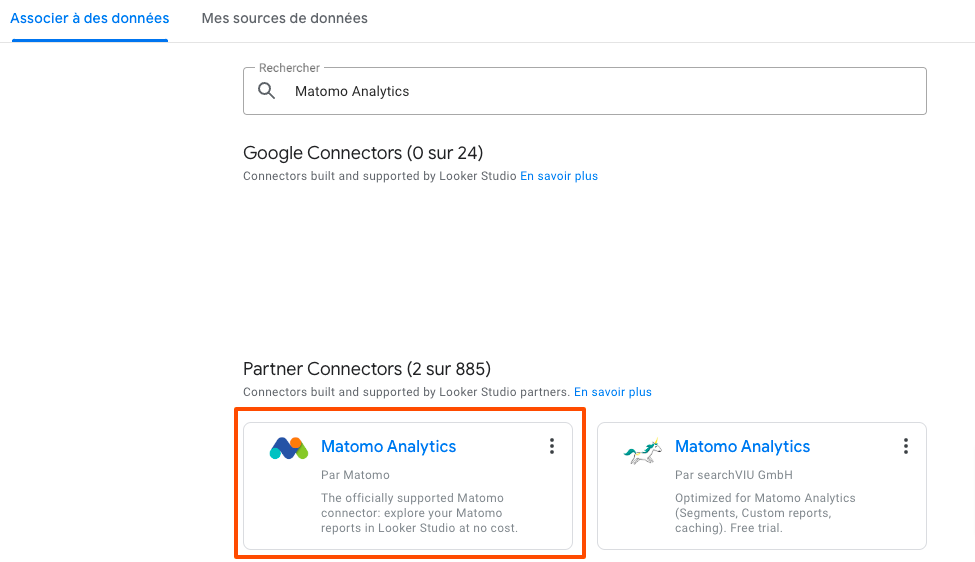This screenshot has width=975, height=562.
Task: Click the 'officially supported Matomo connector' description
Action: (419, 513)
